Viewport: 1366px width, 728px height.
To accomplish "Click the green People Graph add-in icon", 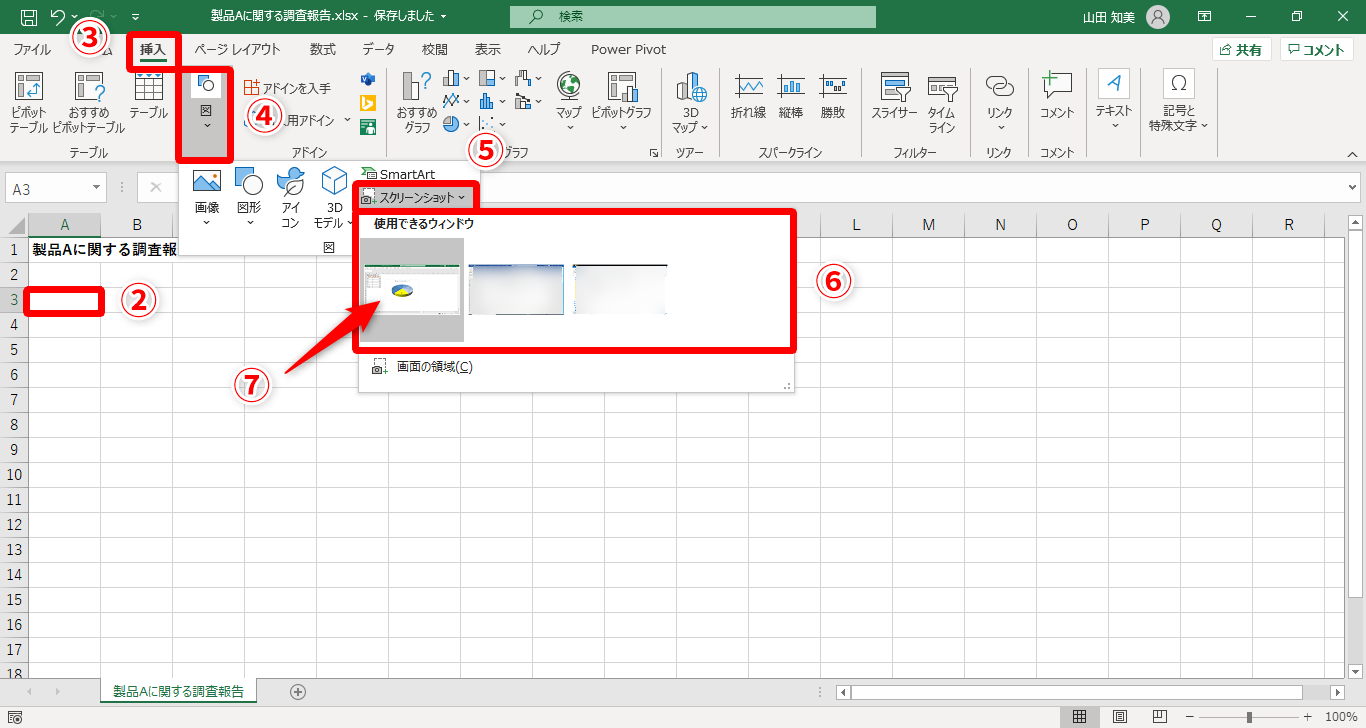I will coord(368,126).
